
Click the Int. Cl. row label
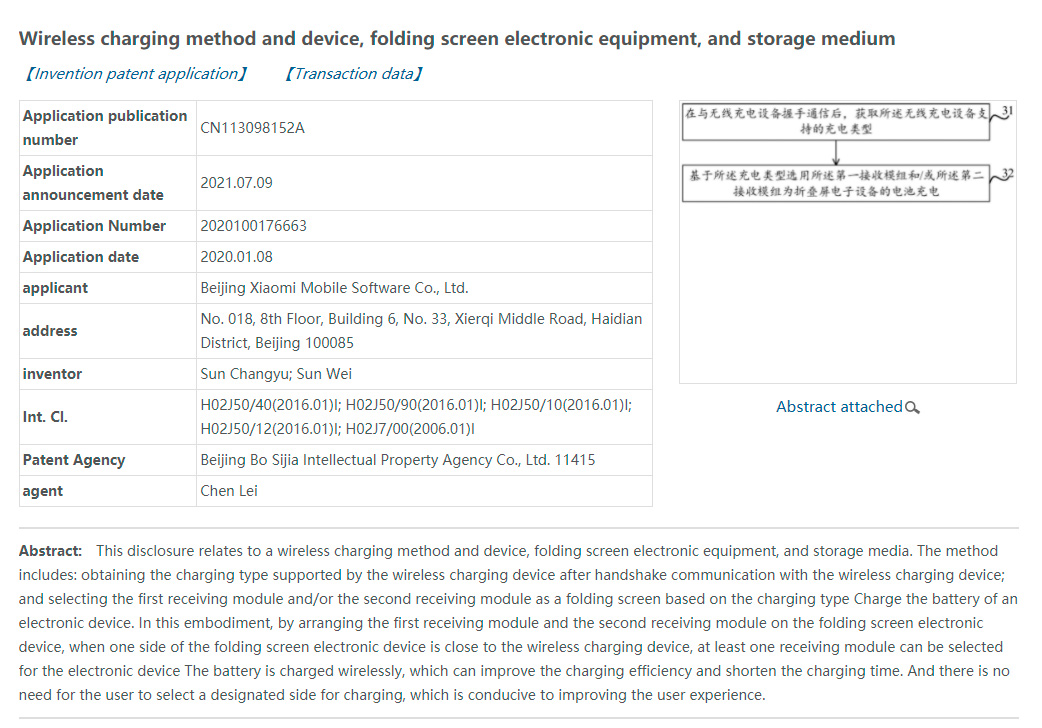[x=45, y=417]
